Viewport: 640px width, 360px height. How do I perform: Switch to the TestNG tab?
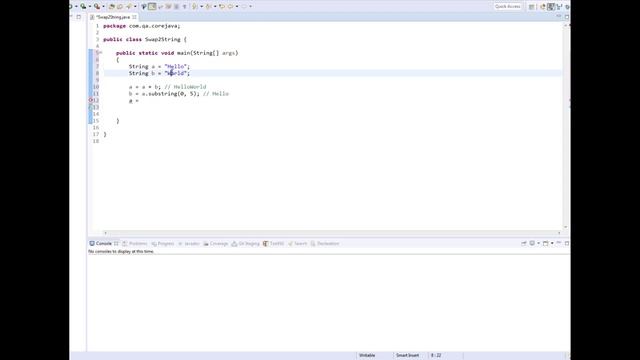(273, 244)
